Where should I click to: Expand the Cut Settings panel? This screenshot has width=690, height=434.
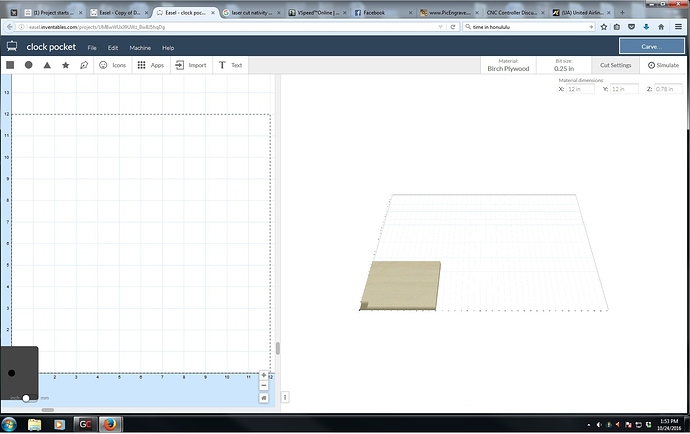coord(615,65)
